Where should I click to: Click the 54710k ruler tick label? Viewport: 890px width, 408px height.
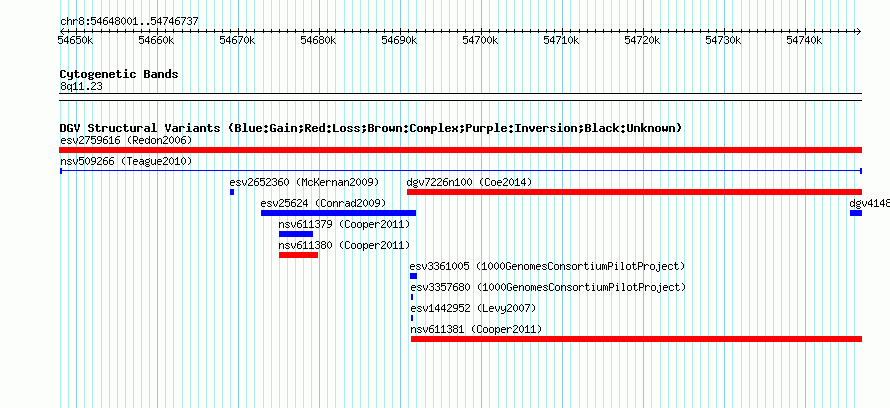[562, 40]
